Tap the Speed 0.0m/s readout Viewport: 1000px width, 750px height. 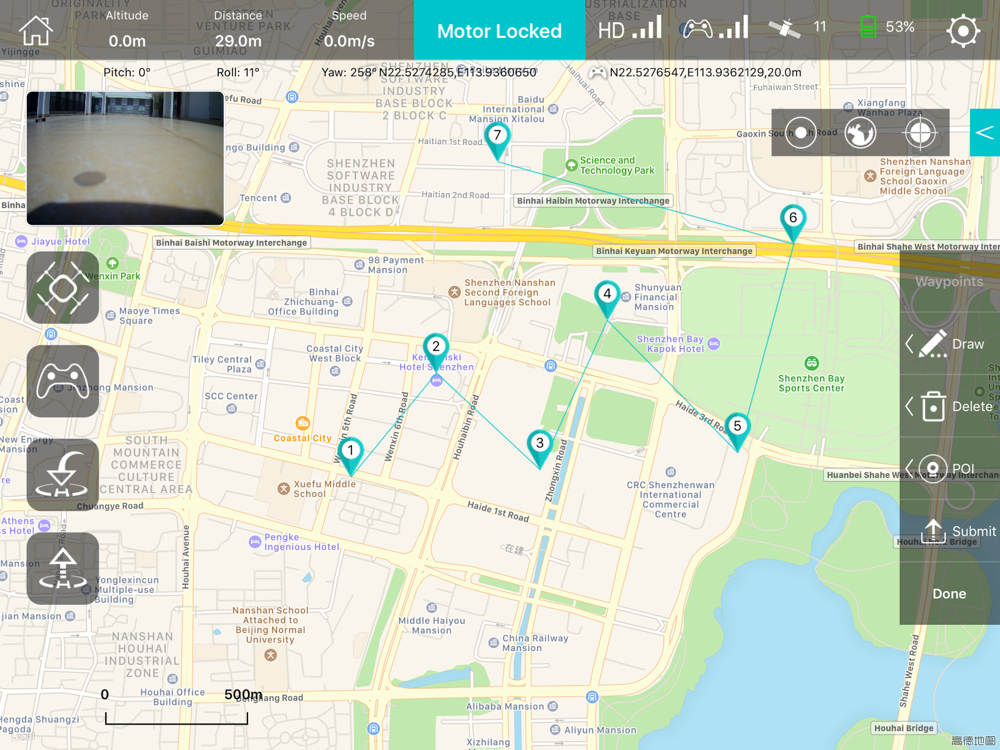point(349,29)
